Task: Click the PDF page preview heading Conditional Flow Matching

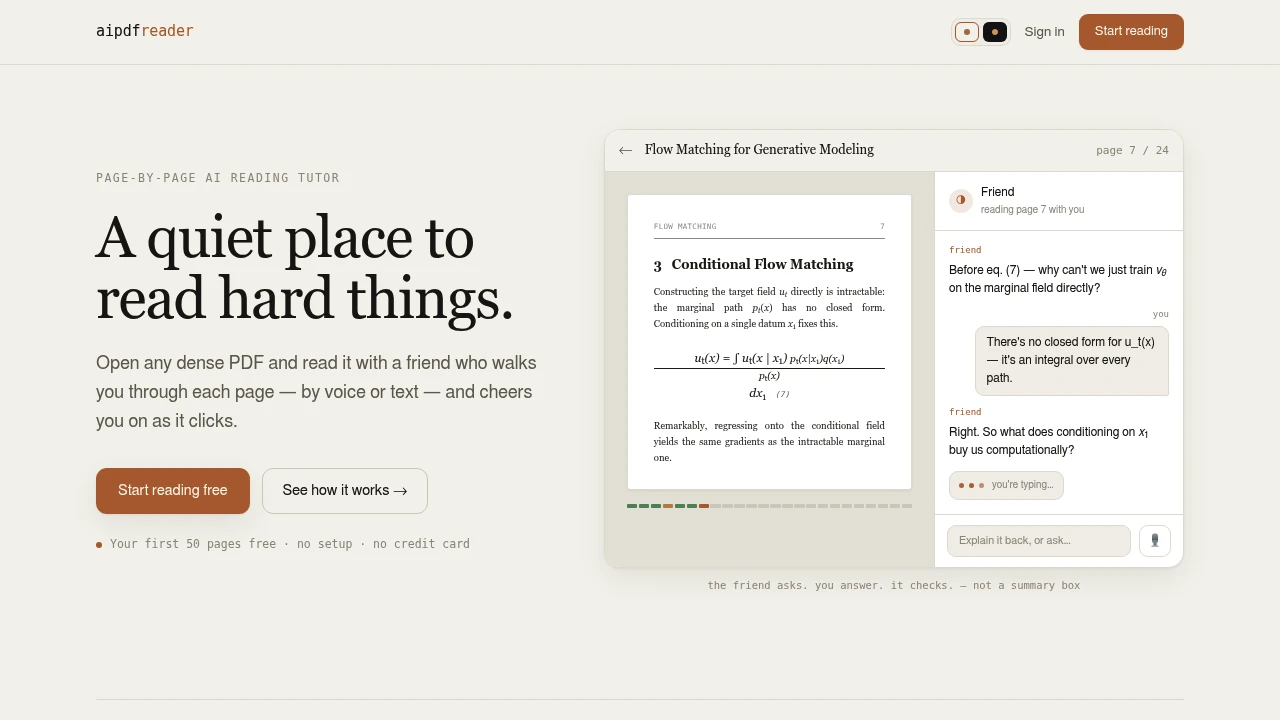Action: click(x=762, y=265)
